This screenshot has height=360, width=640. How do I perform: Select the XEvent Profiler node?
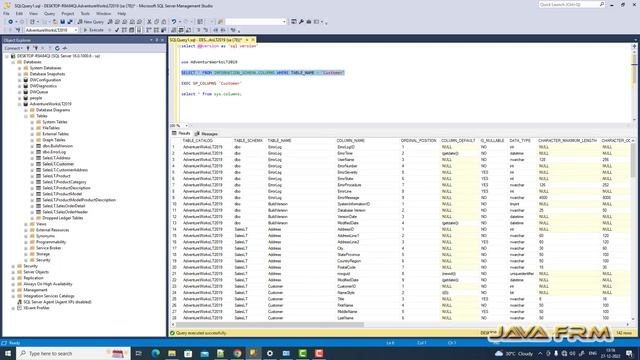tap(36, 308)
